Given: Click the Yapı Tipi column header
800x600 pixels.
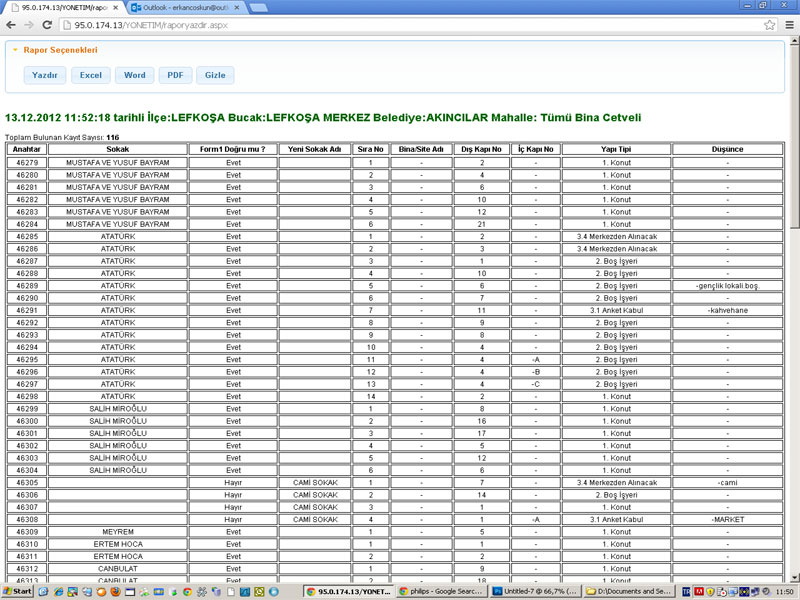Looking at the screenshot, I should point(616,149).
